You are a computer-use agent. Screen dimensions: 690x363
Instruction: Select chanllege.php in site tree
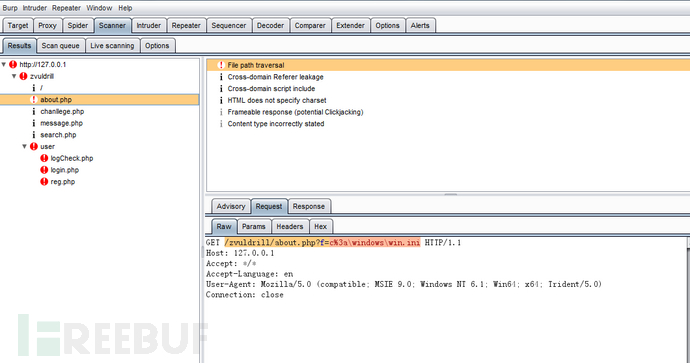(x=62, y=111)
